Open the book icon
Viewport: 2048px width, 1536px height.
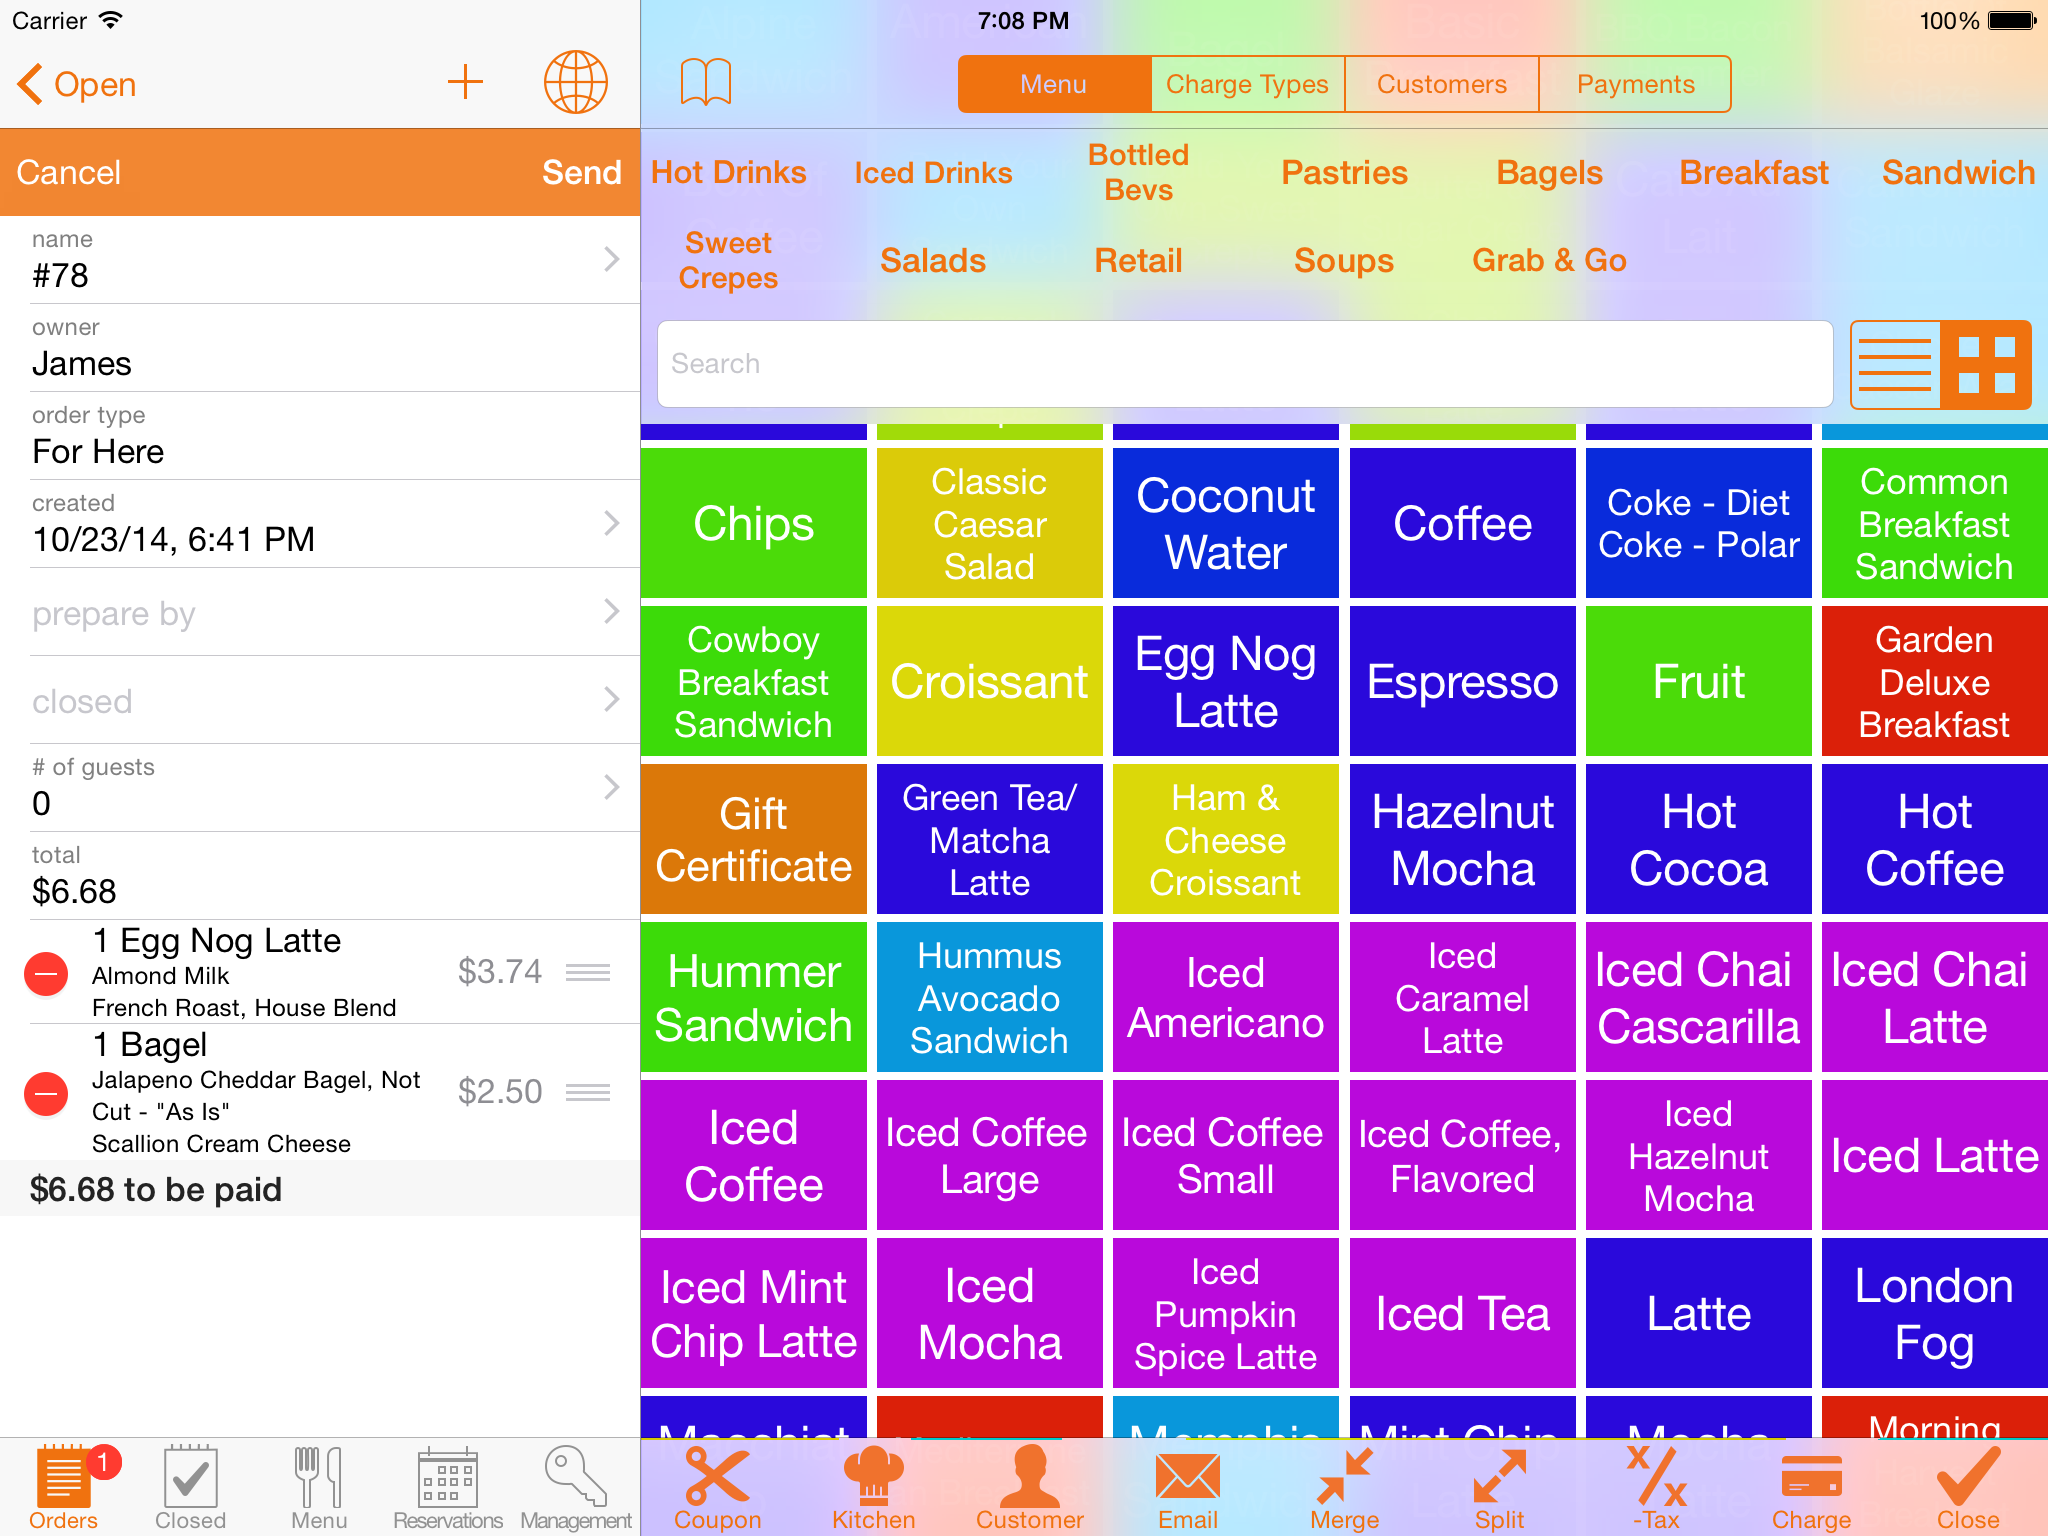pos(706,83)
